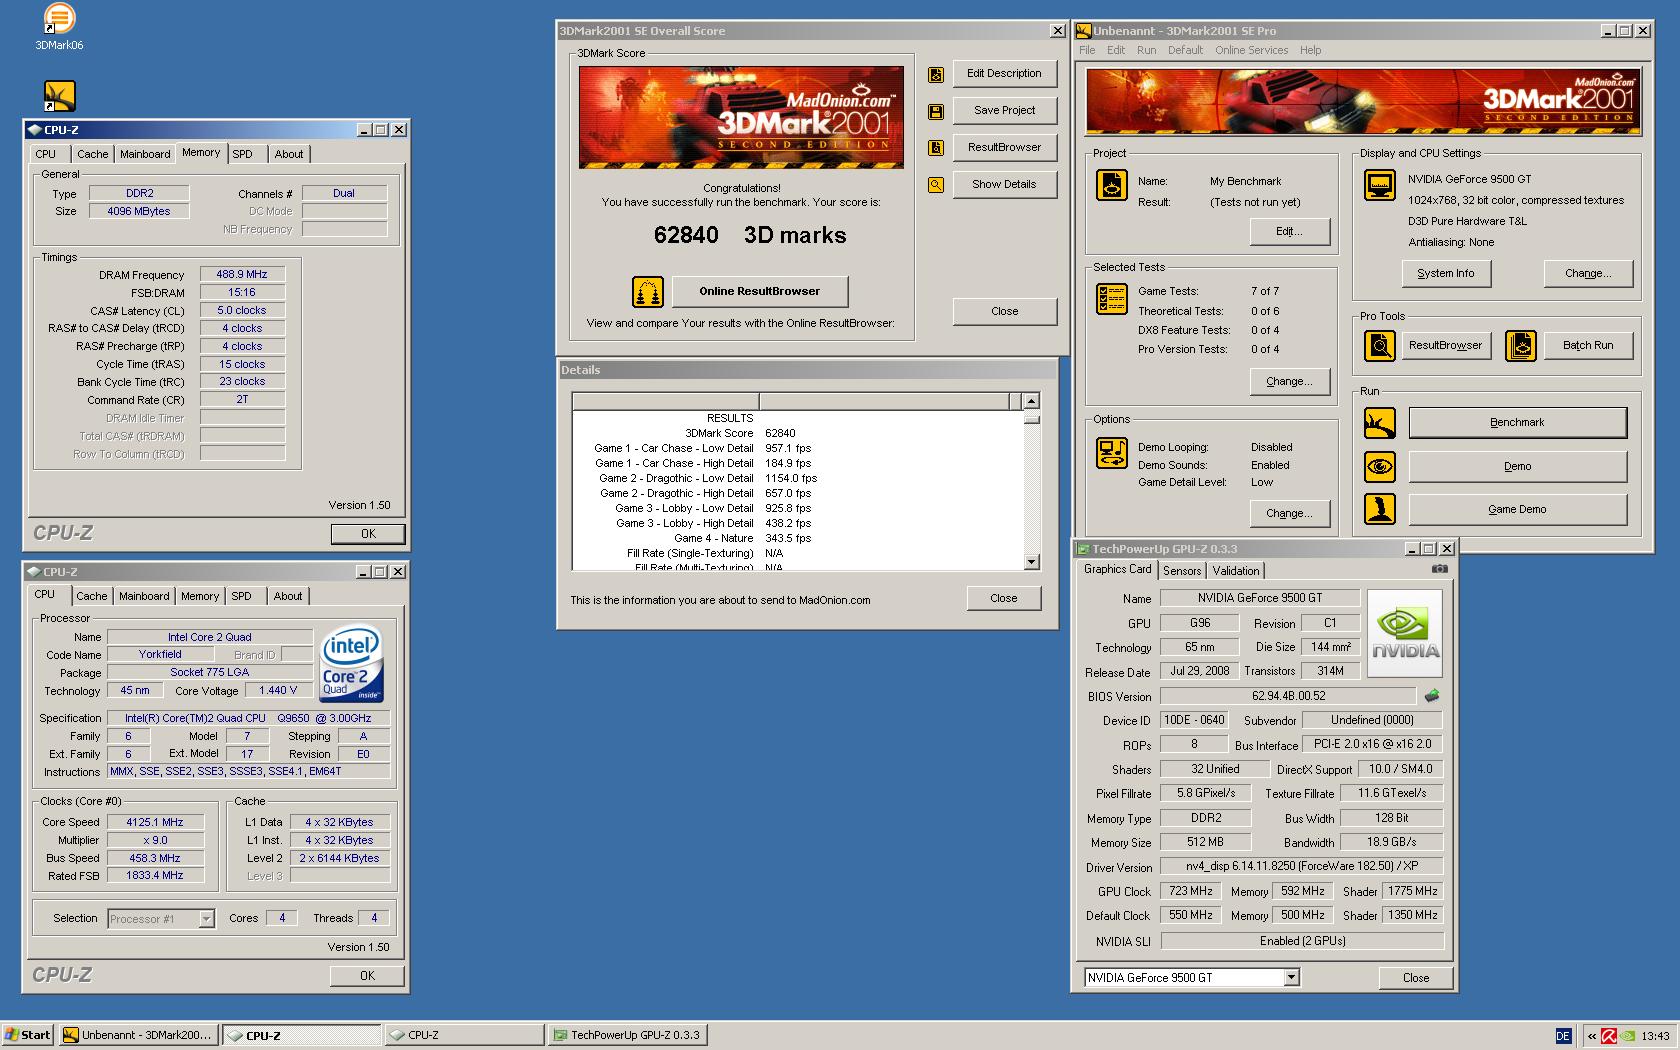This screenshot has height=1050, width=1680.
Task: Click the Options demo settings icon
Action: click(x=1112, y=453)
